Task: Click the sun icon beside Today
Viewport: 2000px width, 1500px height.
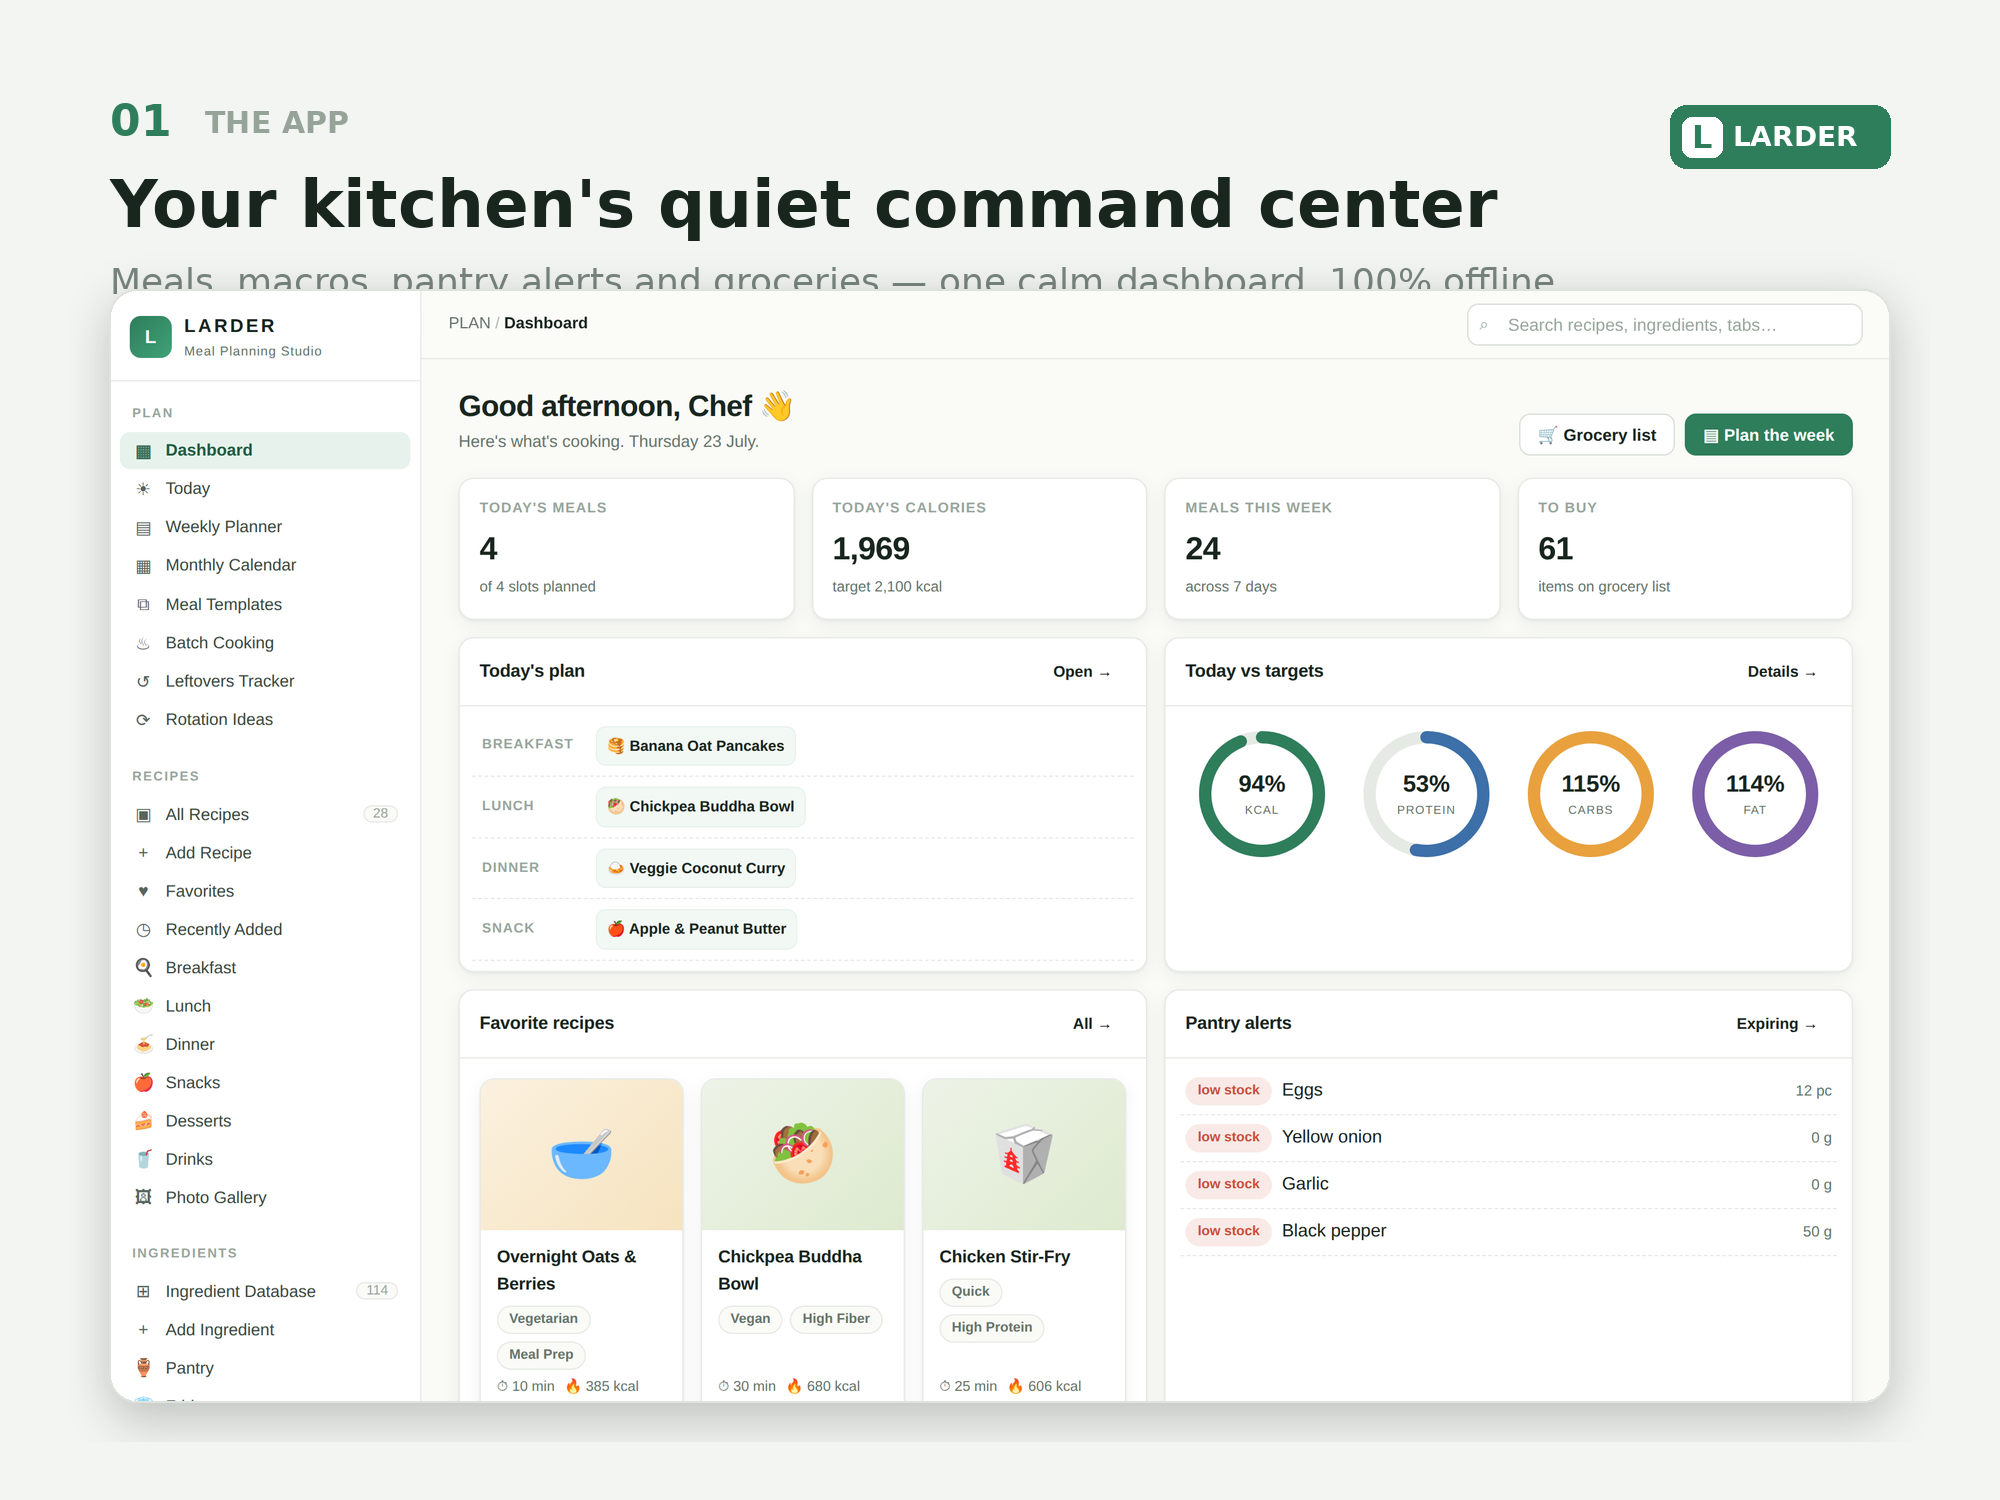Action: [x=143, y=489]
